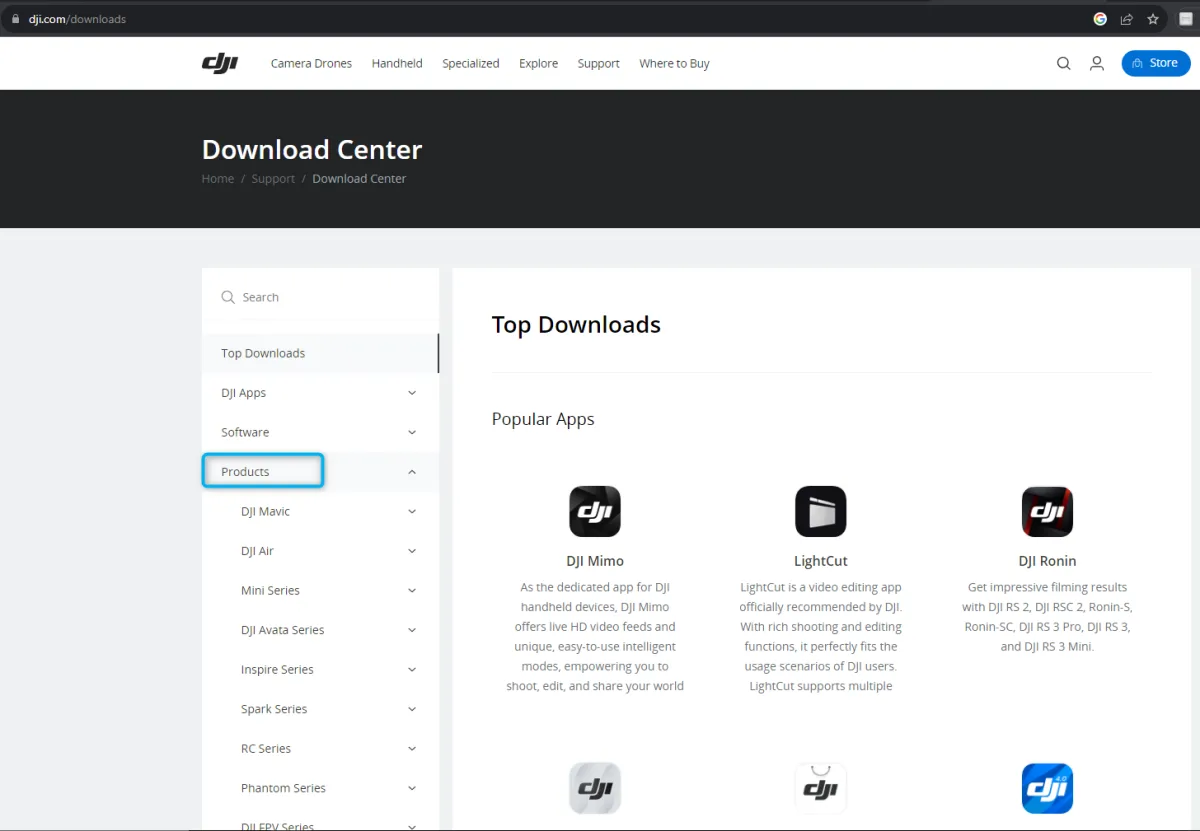Click the DJI logo in header
Viewport: 1200px width, 831px height.
(220, 63)
